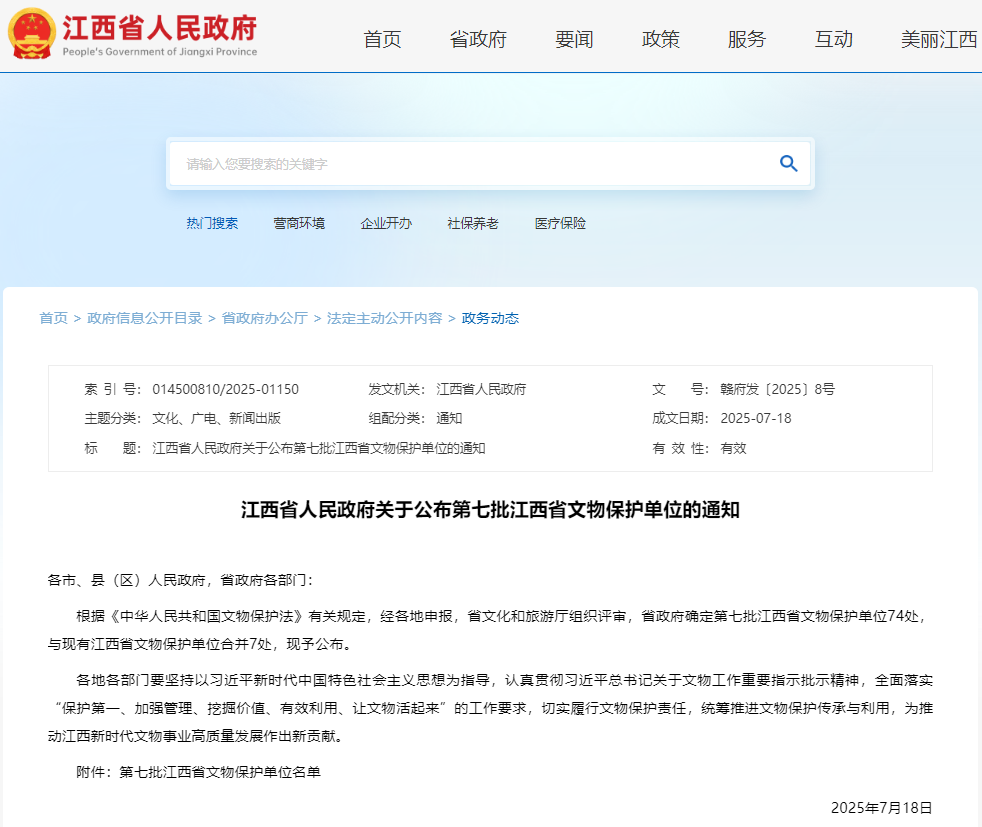Open the 互动 navigation menu item
Image resolution: width=982 pixels, height=827 pixels.
[834, 39]
